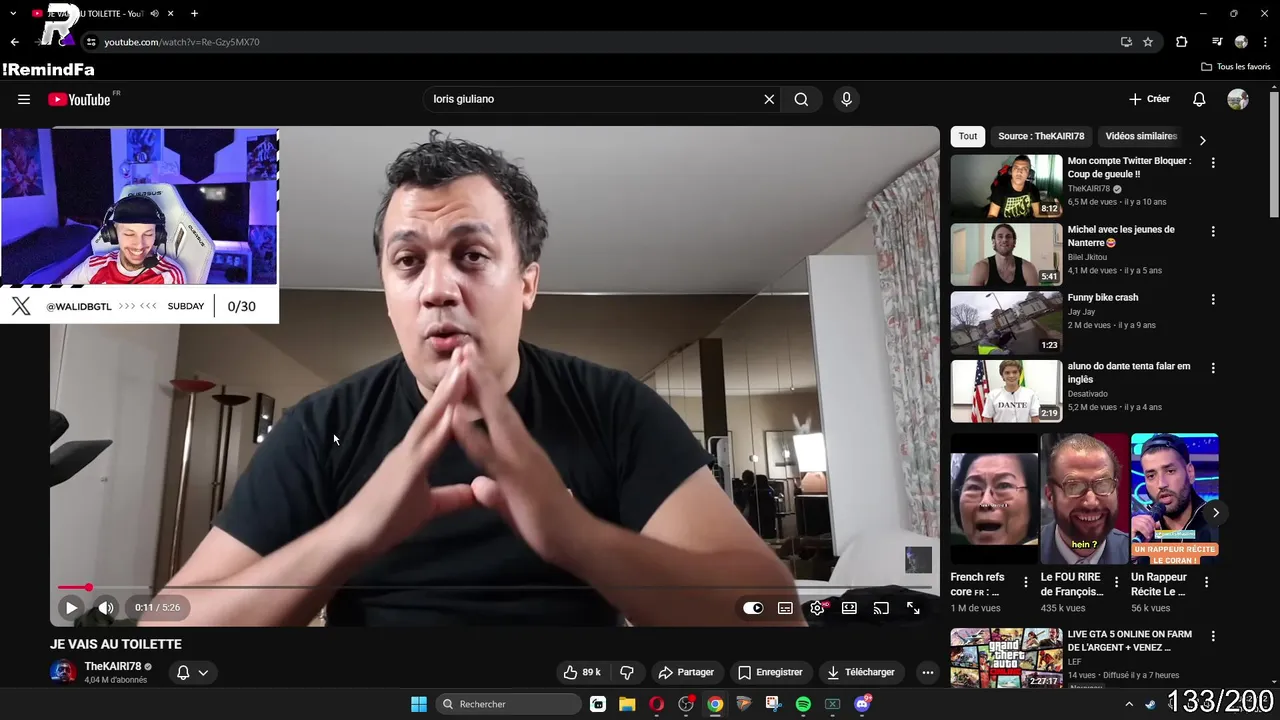Open YouTube notifications bell in header

coord(1199,99)
